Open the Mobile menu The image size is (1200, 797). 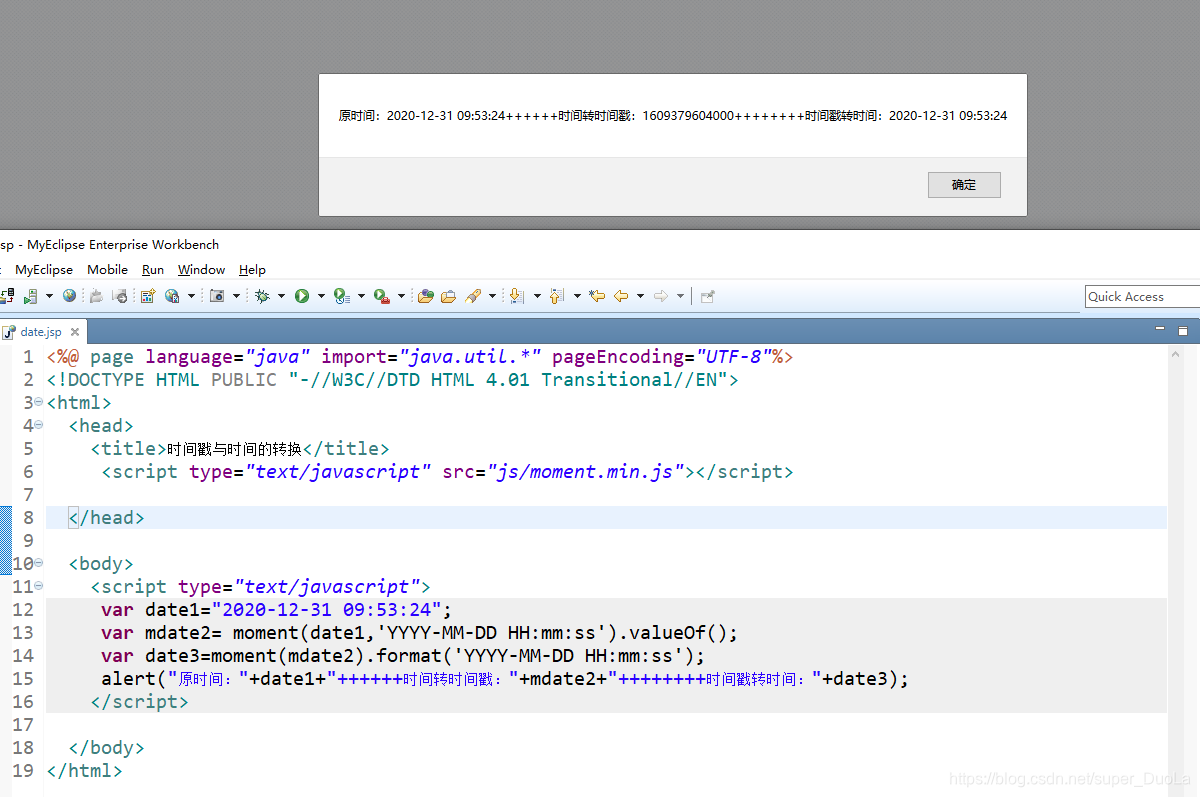[107, 270]
